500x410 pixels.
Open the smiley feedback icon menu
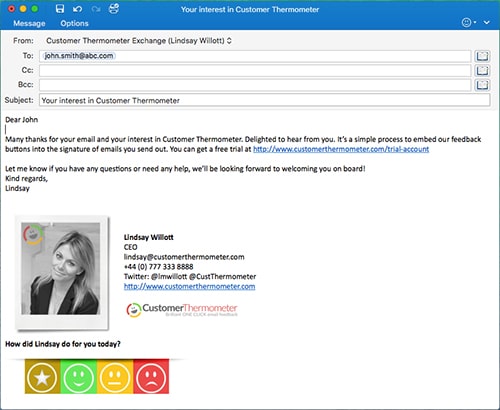coord(469,22)
